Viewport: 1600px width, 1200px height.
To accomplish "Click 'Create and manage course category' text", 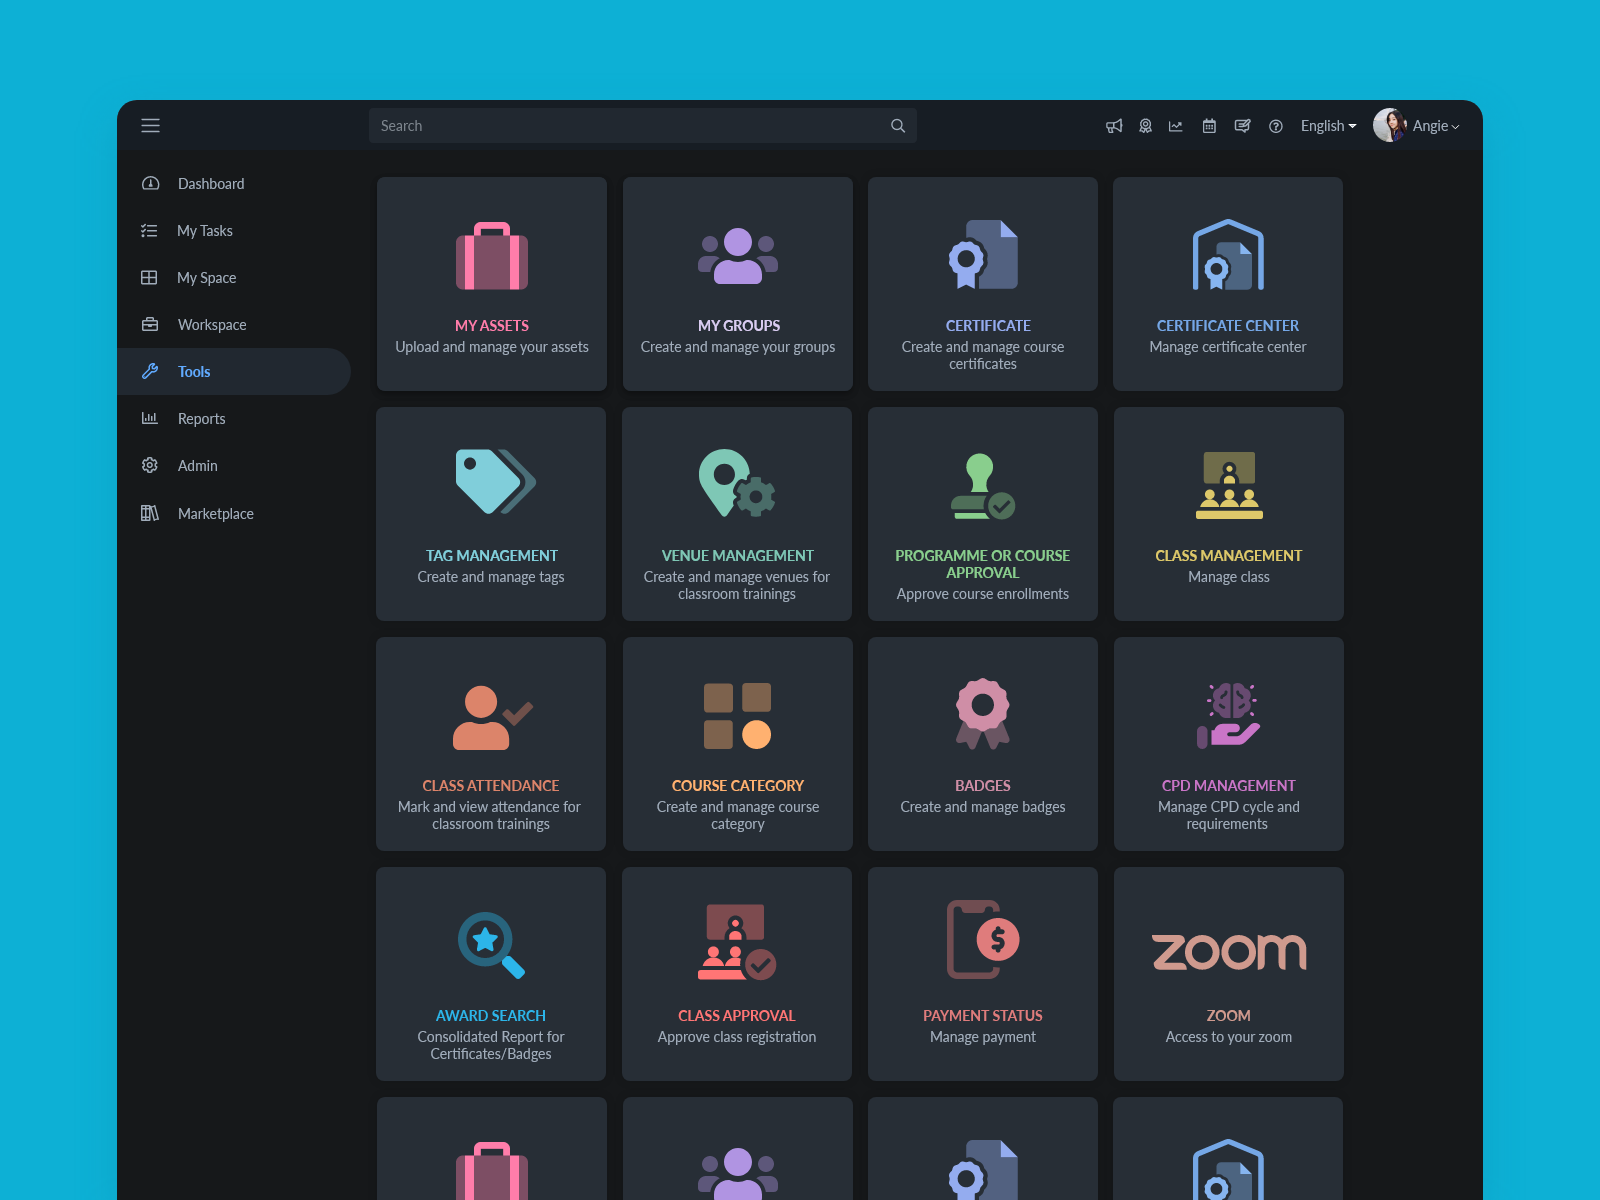I will tap(738, 815).
